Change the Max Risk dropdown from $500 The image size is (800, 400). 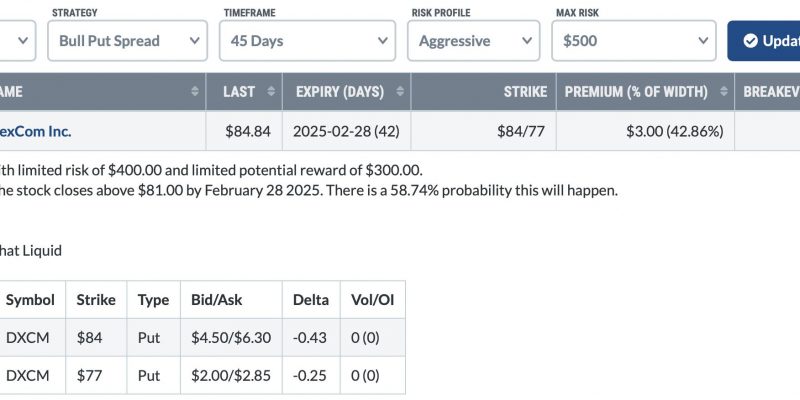634,41
